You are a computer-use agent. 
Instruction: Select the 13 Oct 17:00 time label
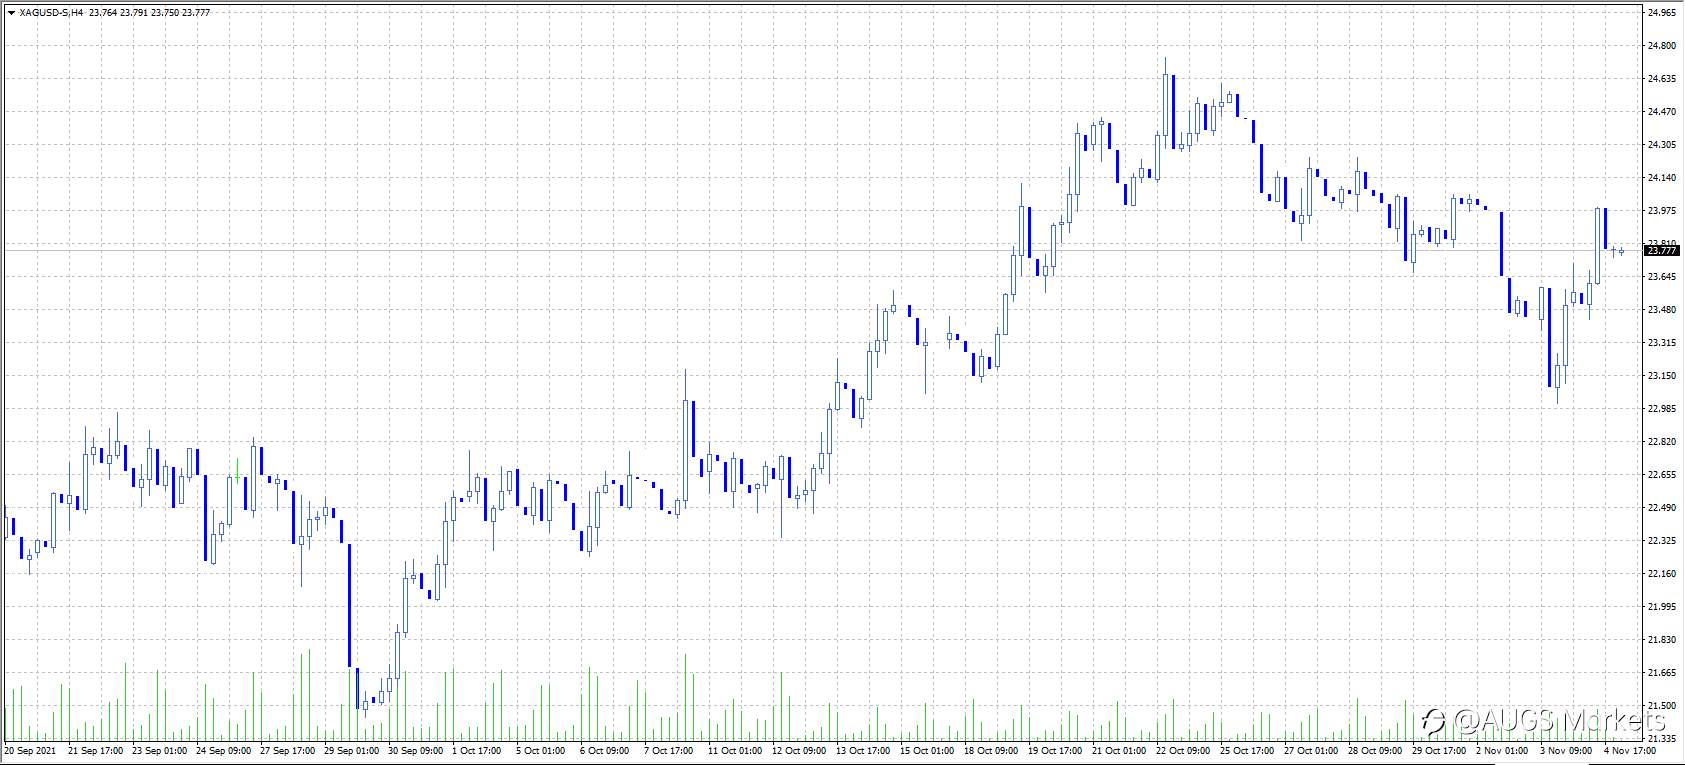tap(863, 750)
